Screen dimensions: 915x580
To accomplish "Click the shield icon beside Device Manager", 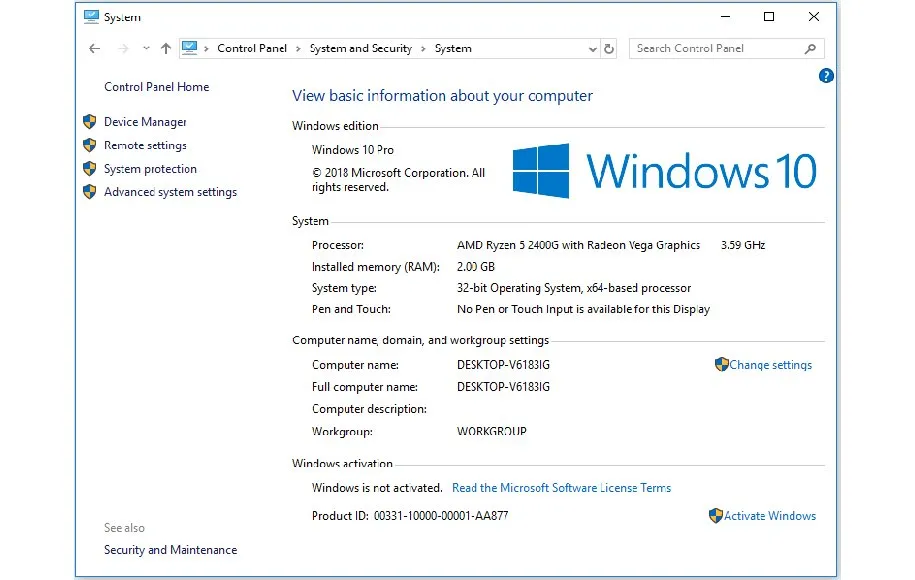I will (x=90, y=122).
